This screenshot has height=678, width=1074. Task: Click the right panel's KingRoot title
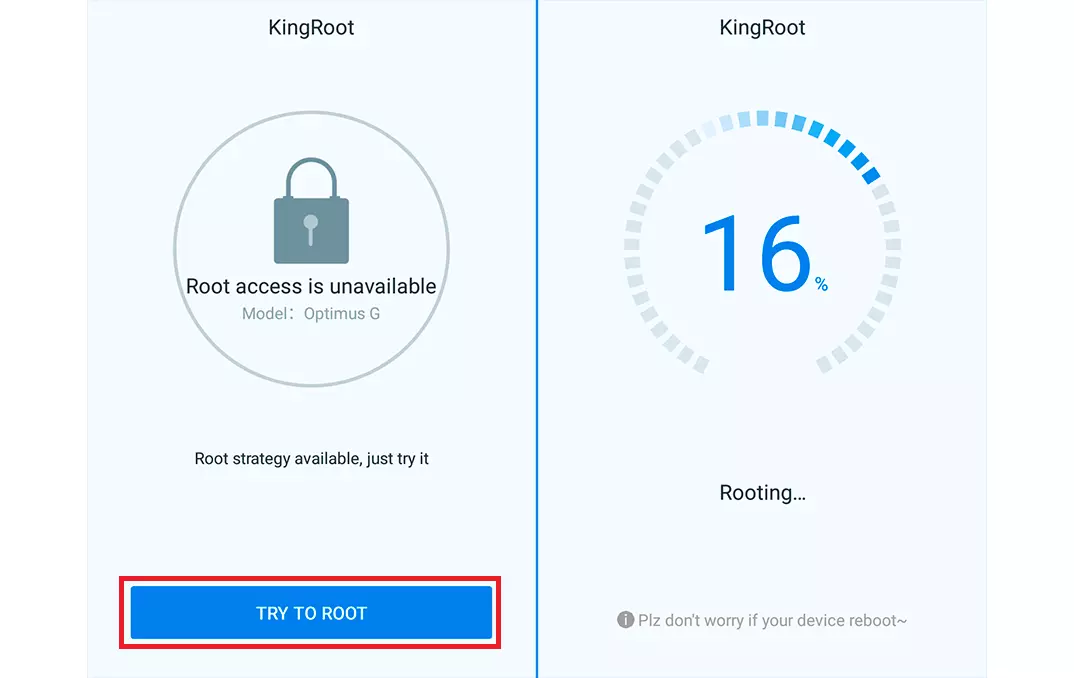click(x=762, y=27)
